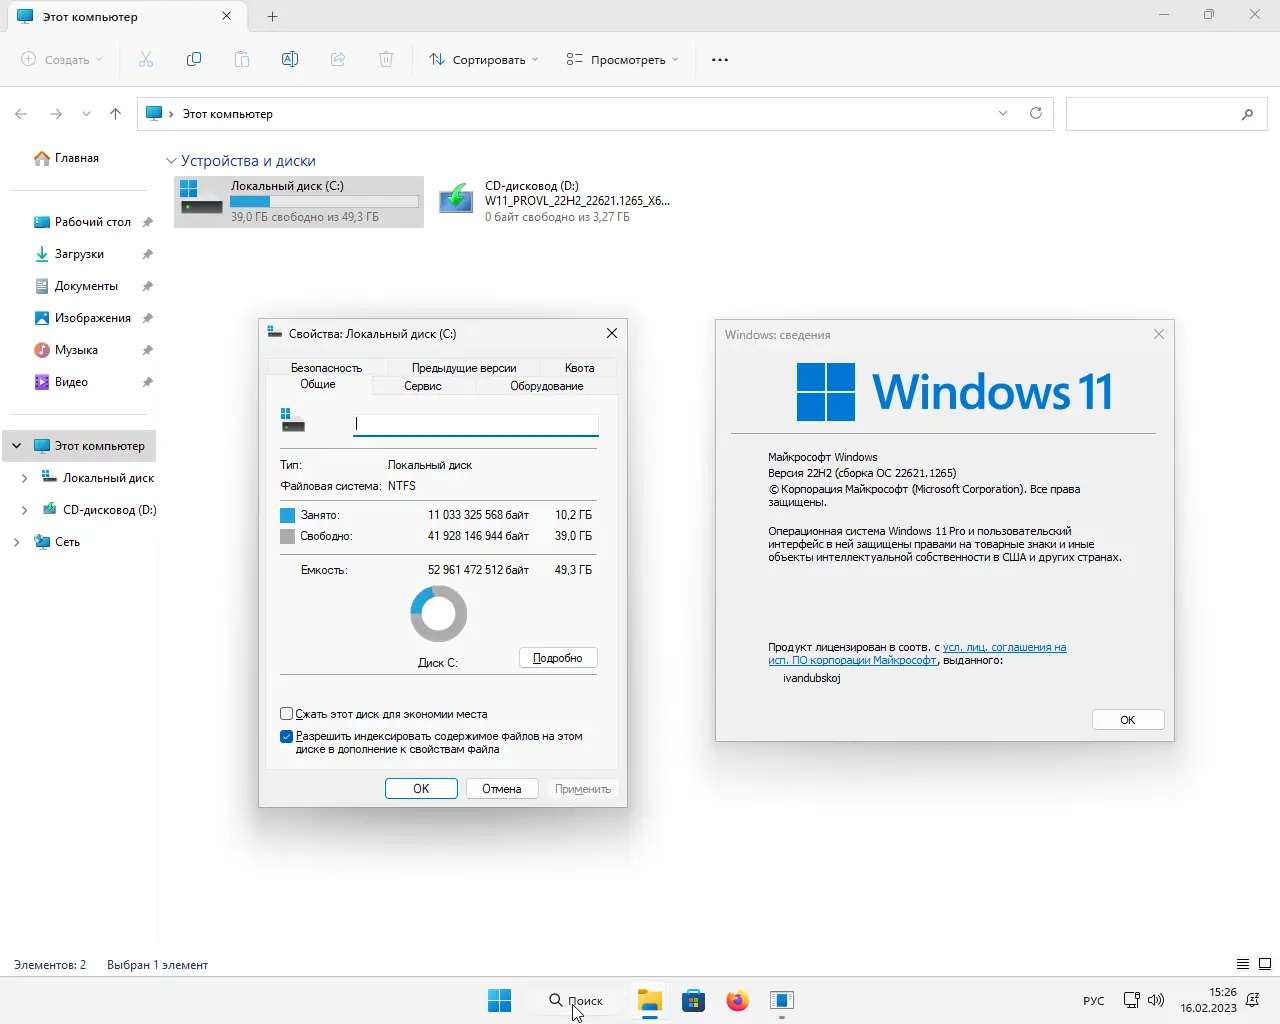Screen dimensions: 1280x1024
Task: Click the disk label name field
Action: pyautogui.click(x=476, y=424)
